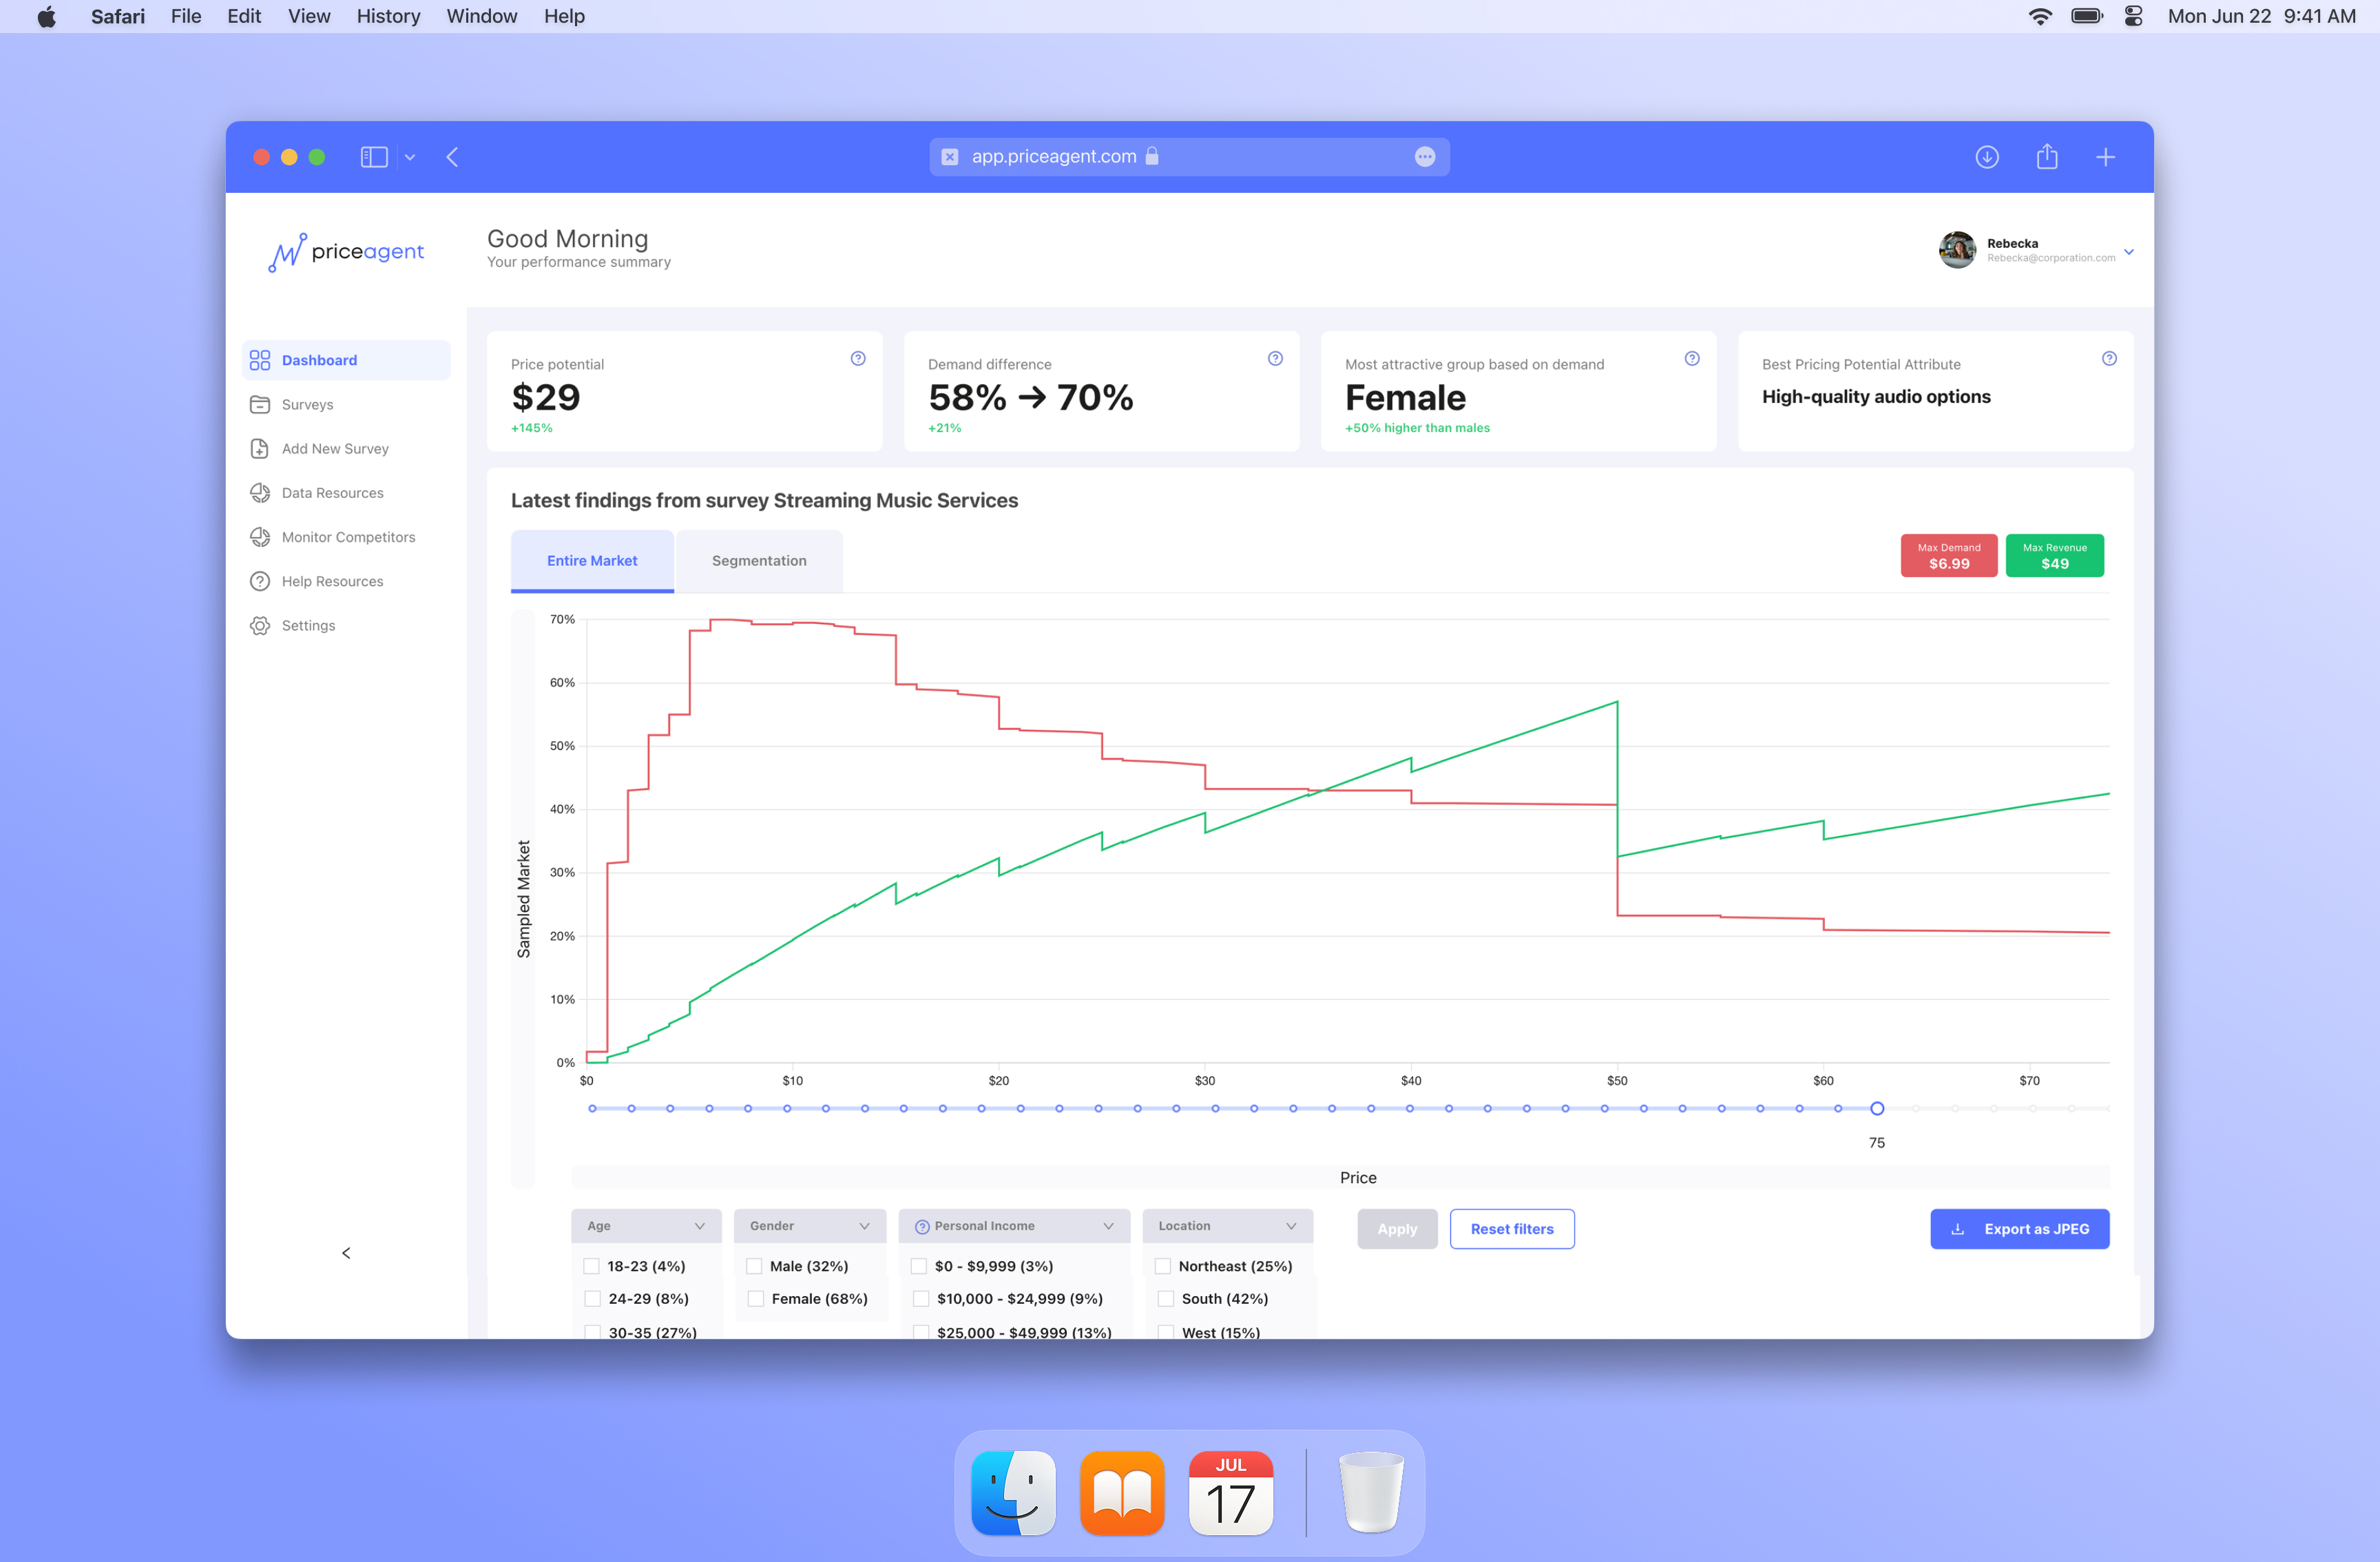This screenshot has height=1562, width=2380.
Task: Click the Reset filters button
Action: pos(1511,1229)
